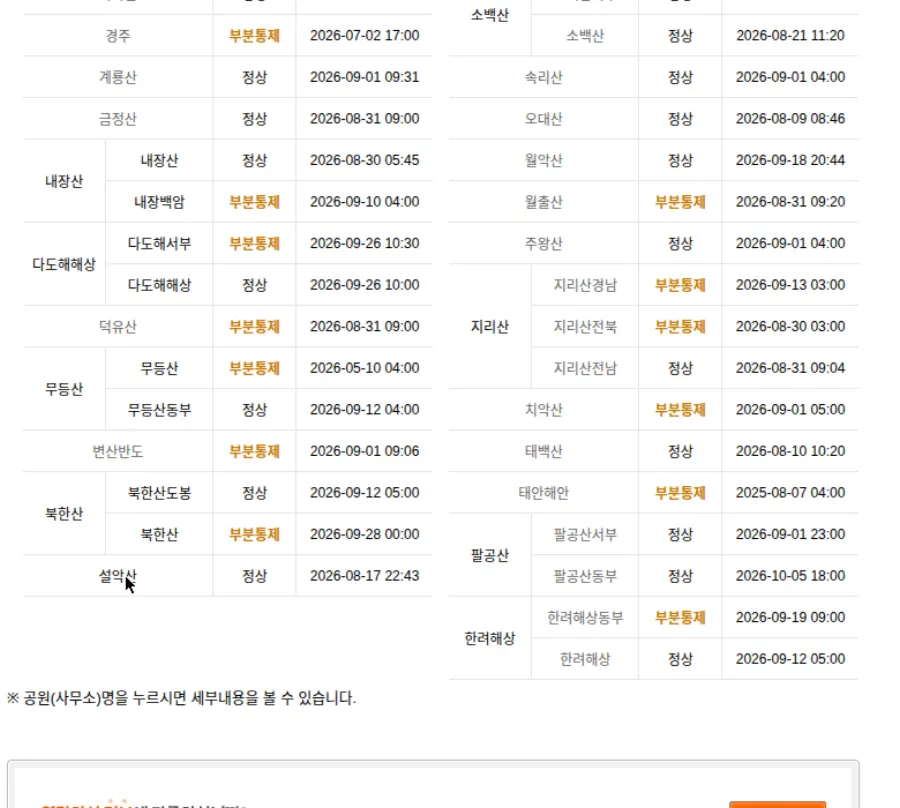Viewport: 900px width, 808px height.
Task: Click the 설악산 park name
Action: [118, 576]
